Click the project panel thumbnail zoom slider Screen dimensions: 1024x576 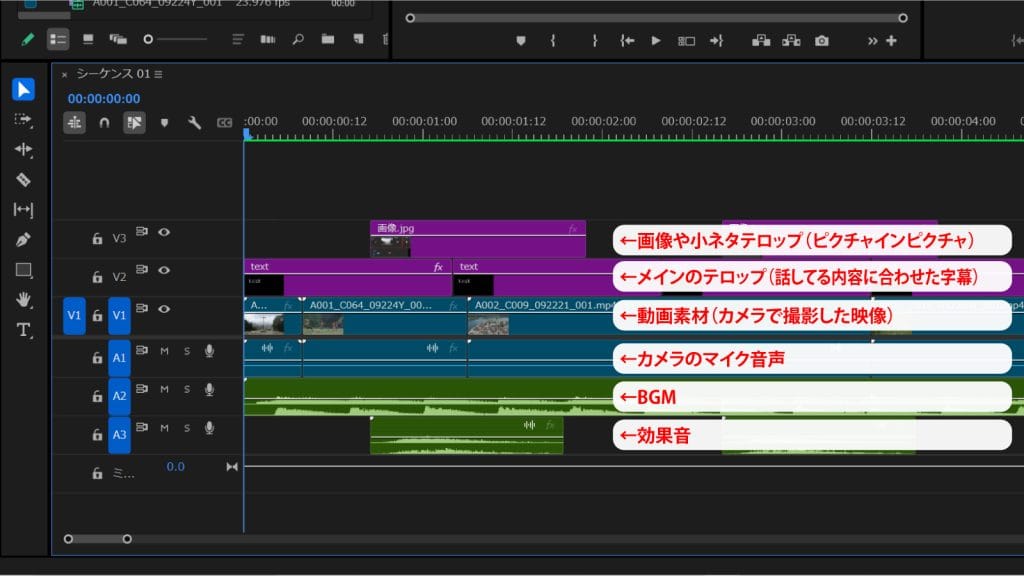point(149,40)
